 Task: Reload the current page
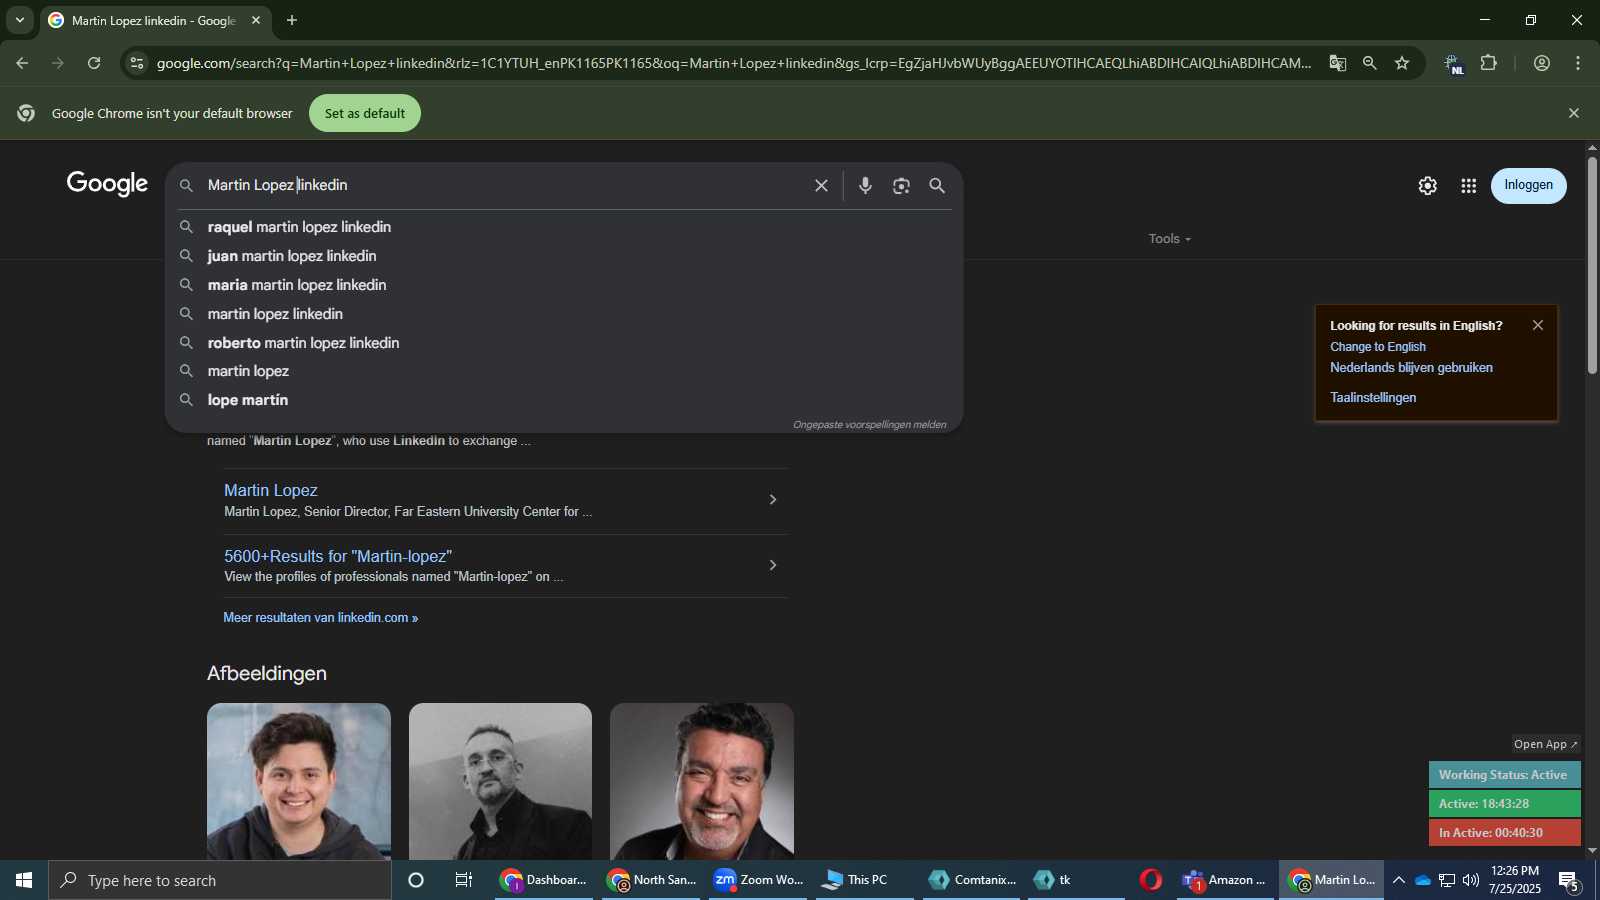[94, 63]
